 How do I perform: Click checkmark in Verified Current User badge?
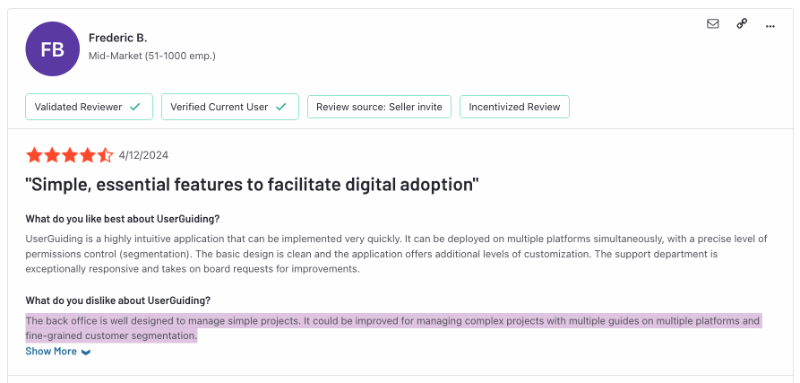281,107
